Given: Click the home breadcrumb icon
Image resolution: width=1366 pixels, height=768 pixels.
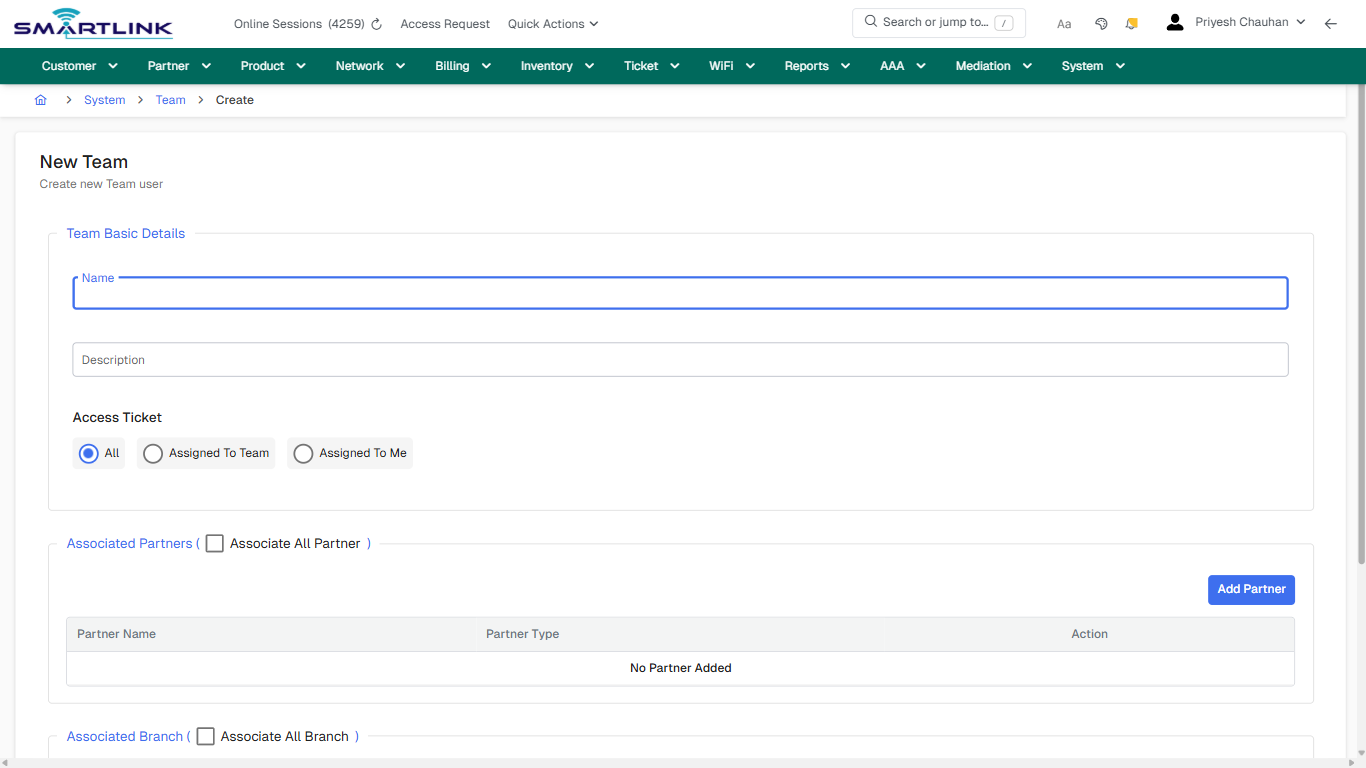Looking at the screenshot, I should click(40, 100).
